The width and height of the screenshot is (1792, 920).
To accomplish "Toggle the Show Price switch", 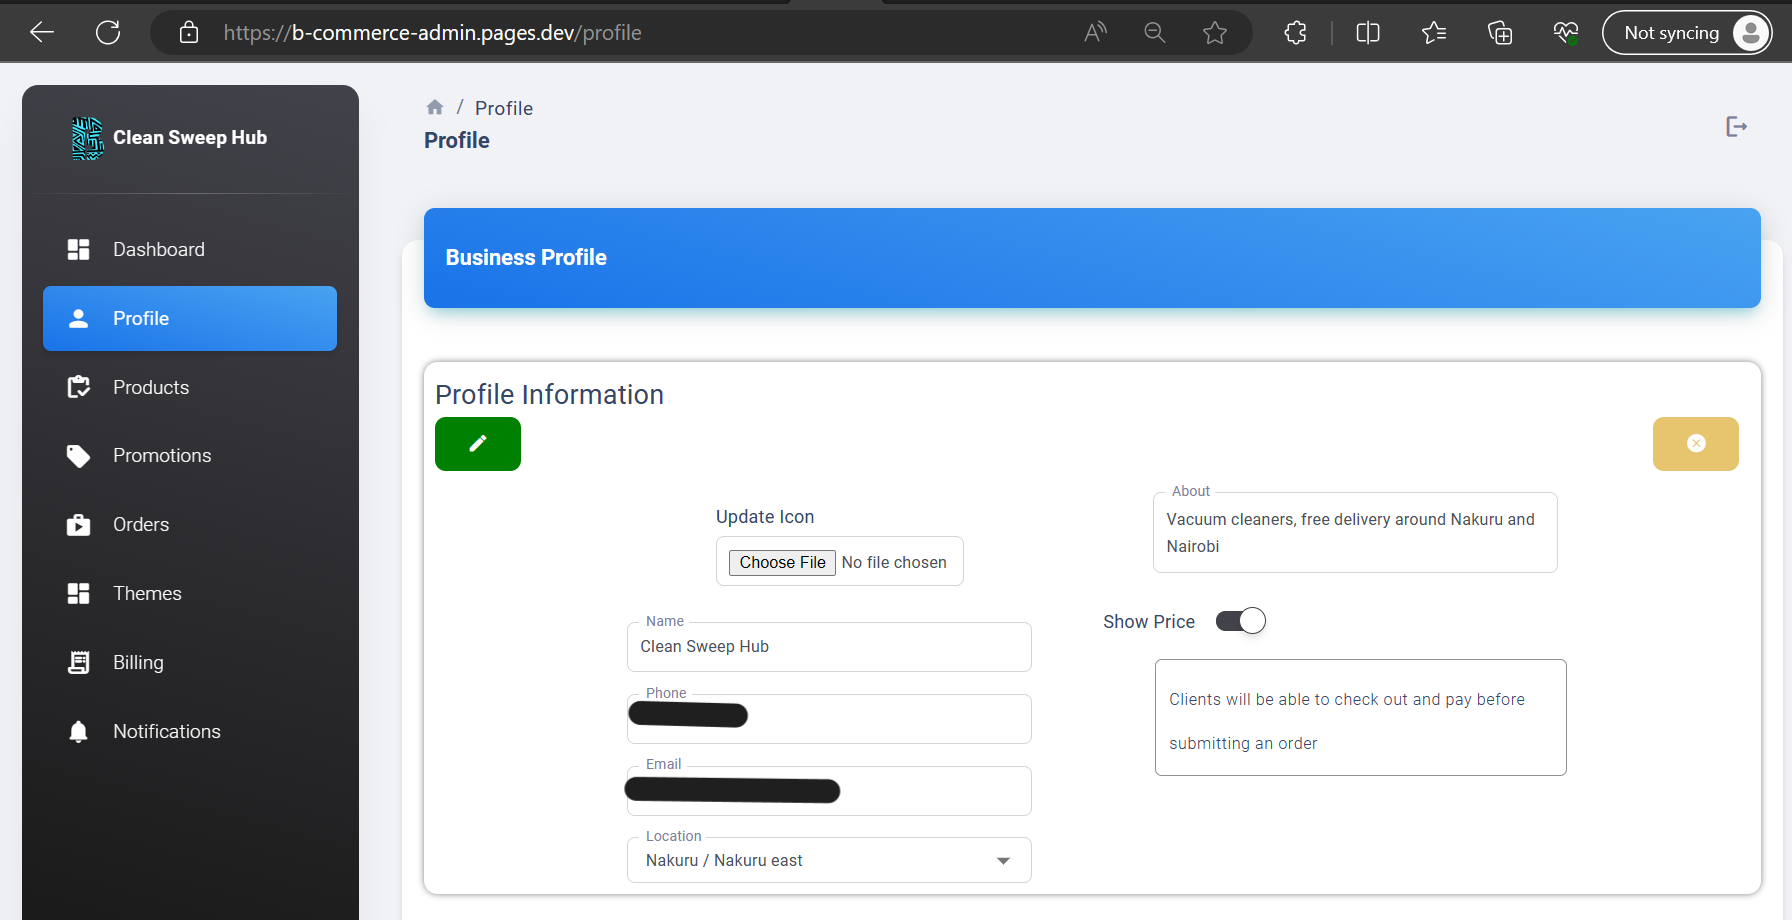I will pos(1240,621).
